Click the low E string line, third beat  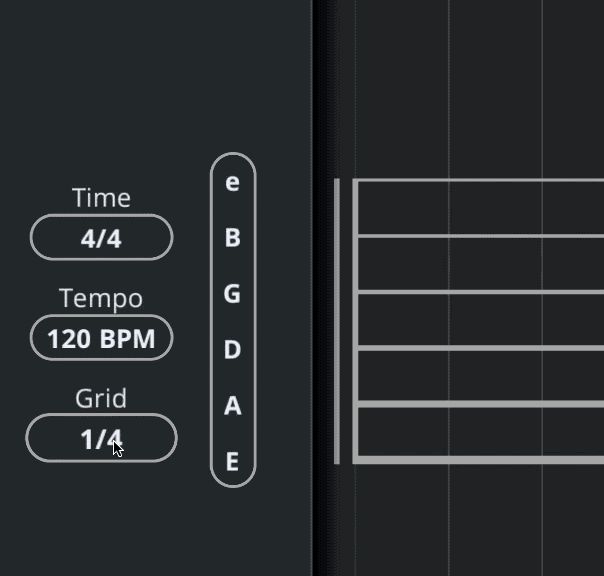click(x=575, y=460)
